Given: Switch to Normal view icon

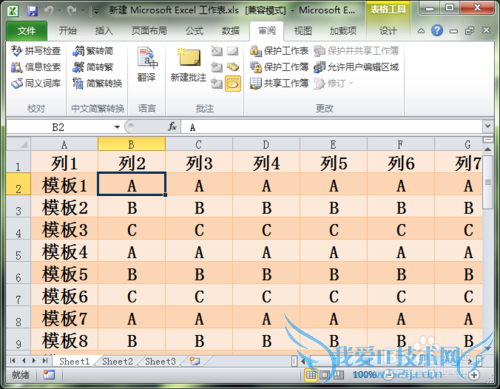Looking at the screenshot, I should tap(311, 375).
